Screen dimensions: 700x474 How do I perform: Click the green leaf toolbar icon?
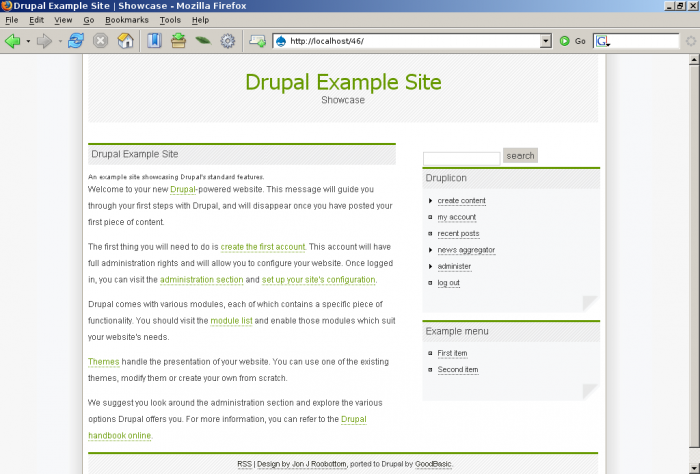(x=203, y=41)
